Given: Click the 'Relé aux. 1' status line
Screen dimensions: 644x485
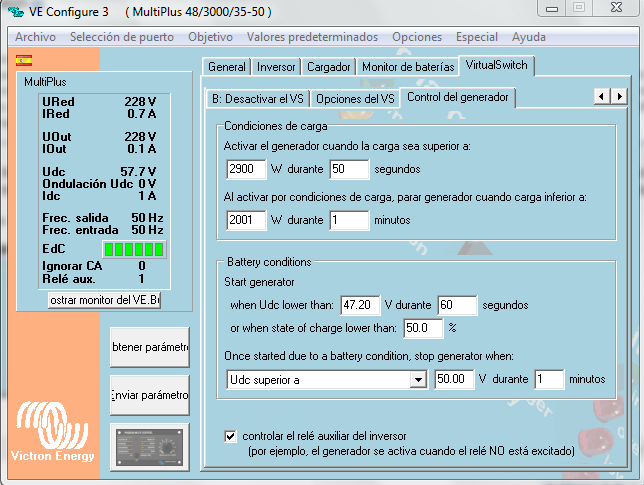Looking at the screenshot, I should pyautogui.click(x=94, y=279).
